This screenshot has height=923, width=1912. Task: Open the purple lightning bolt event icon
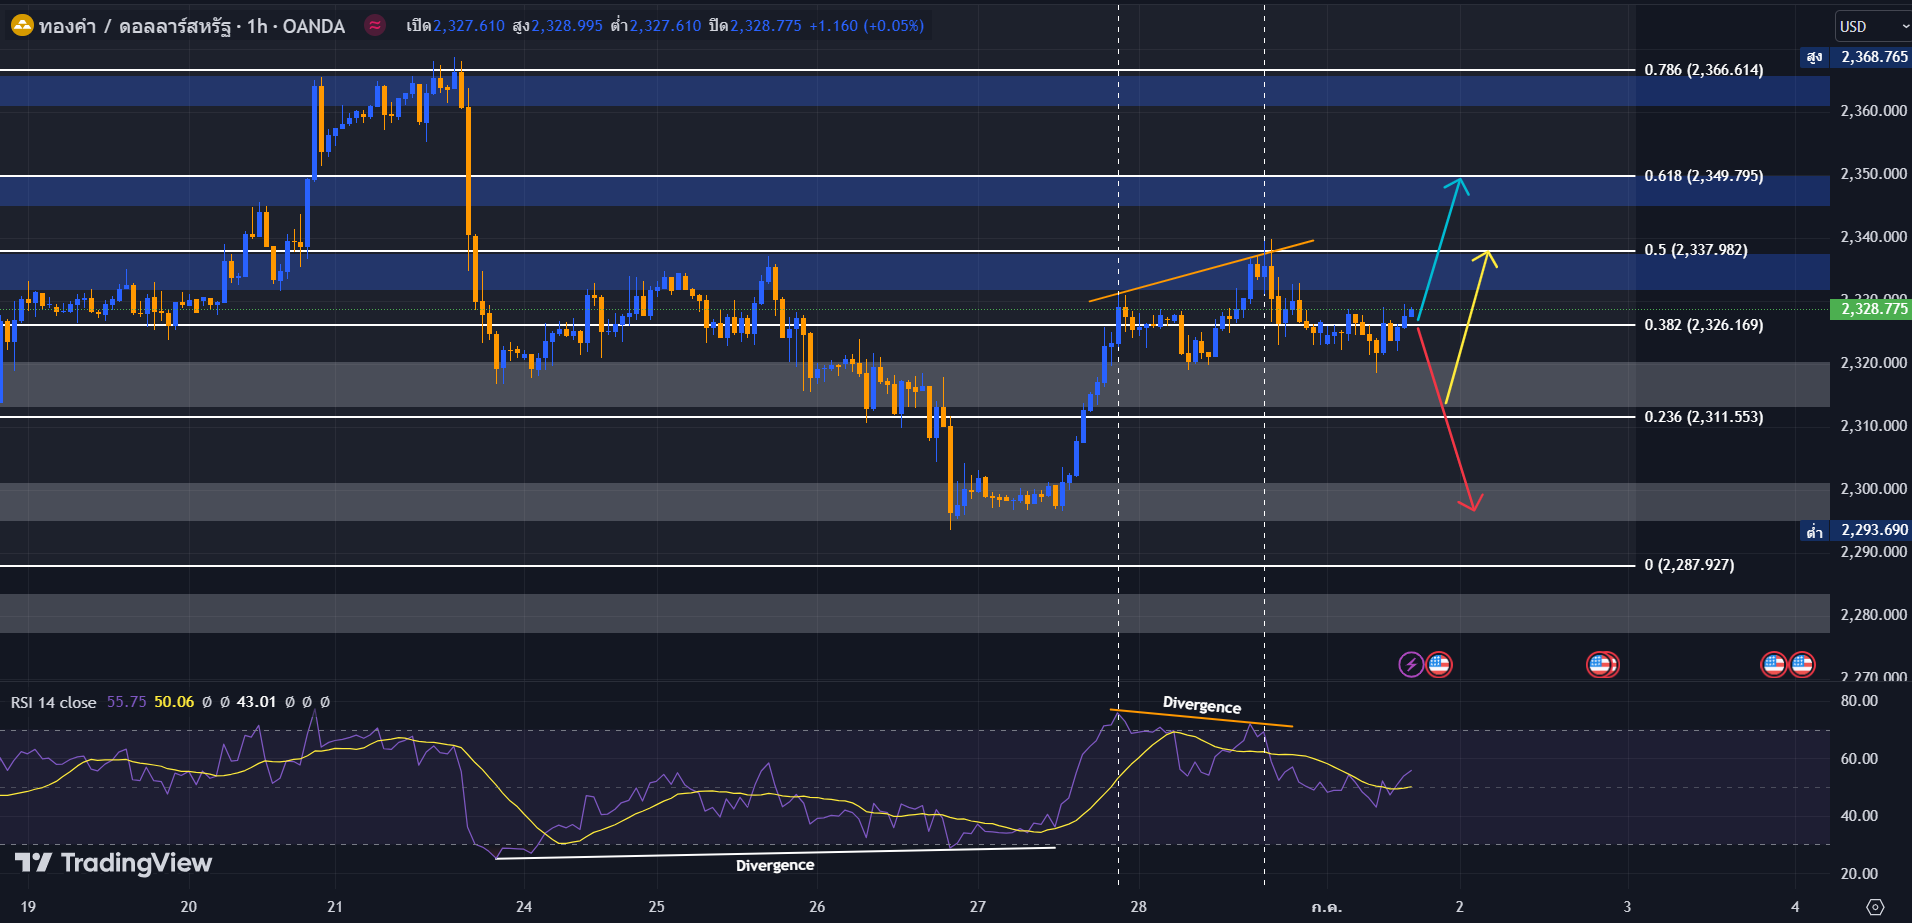tap(1410, 664)
